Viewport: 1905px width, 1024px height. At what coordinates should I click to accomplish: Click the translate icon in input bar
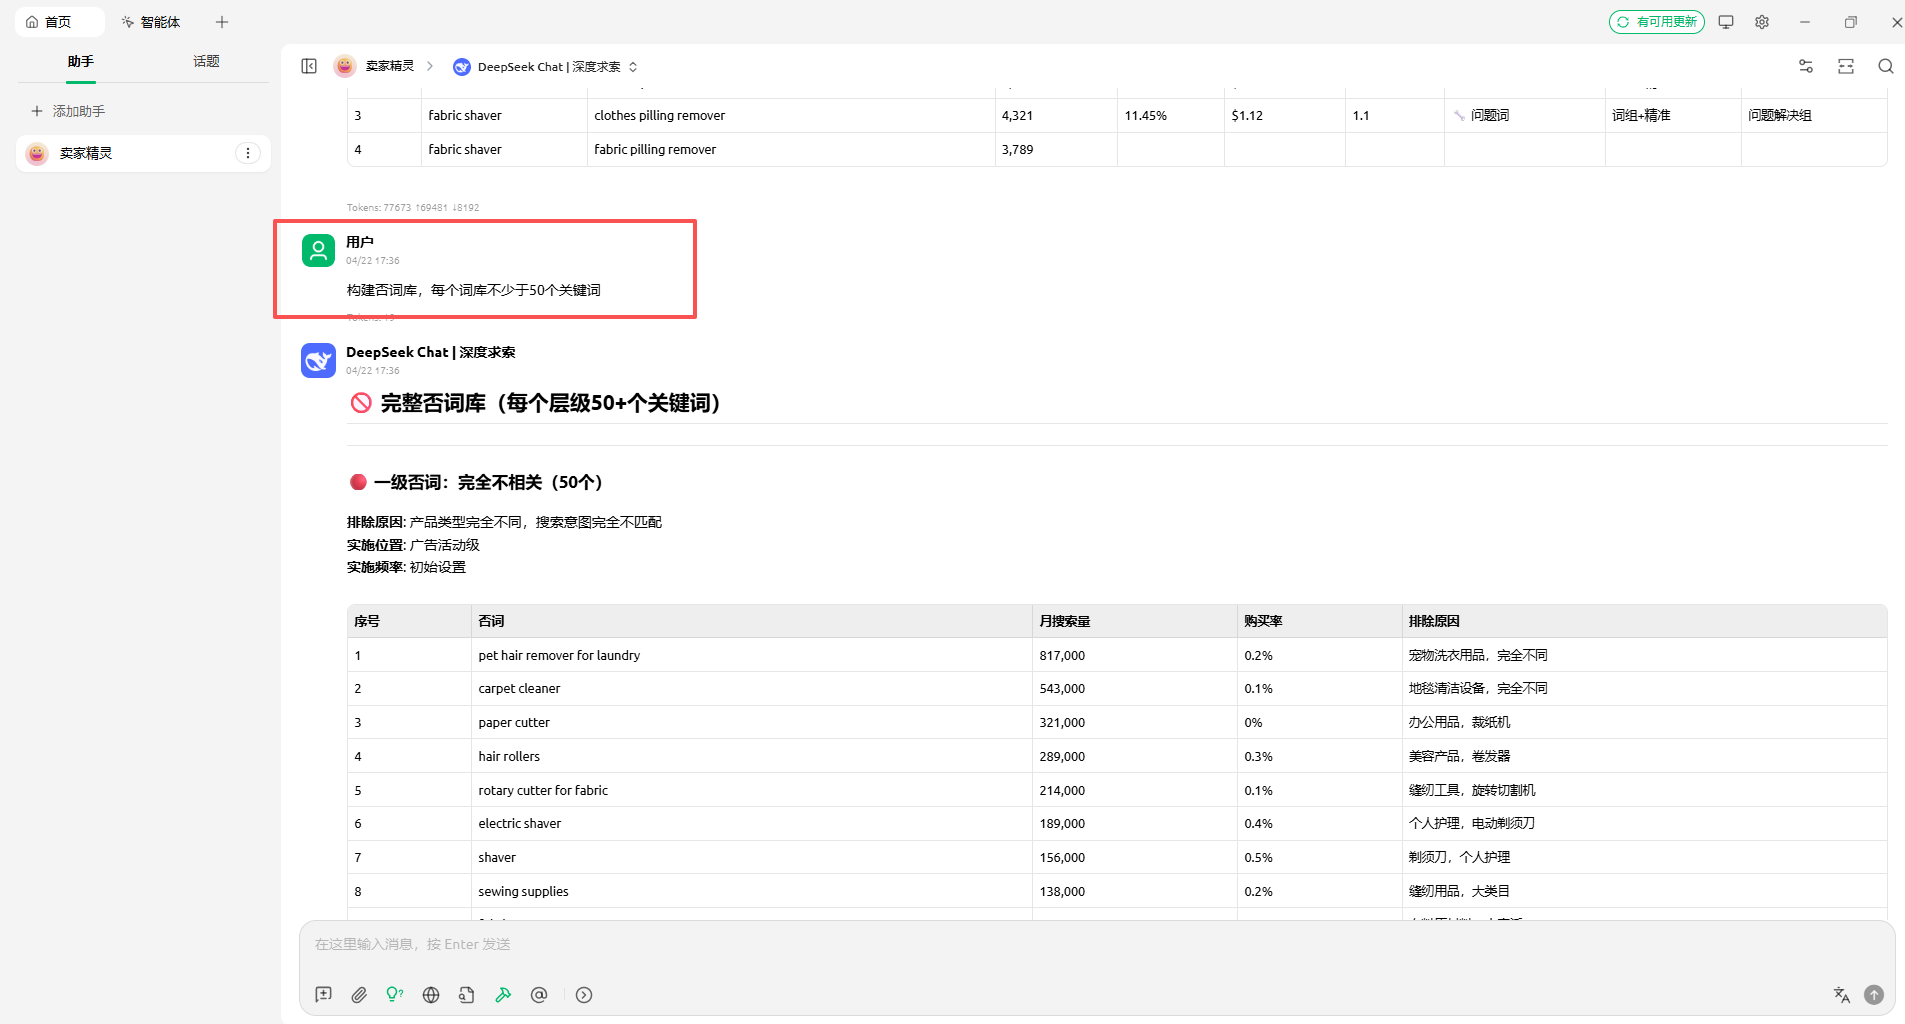click(1841, 994)
